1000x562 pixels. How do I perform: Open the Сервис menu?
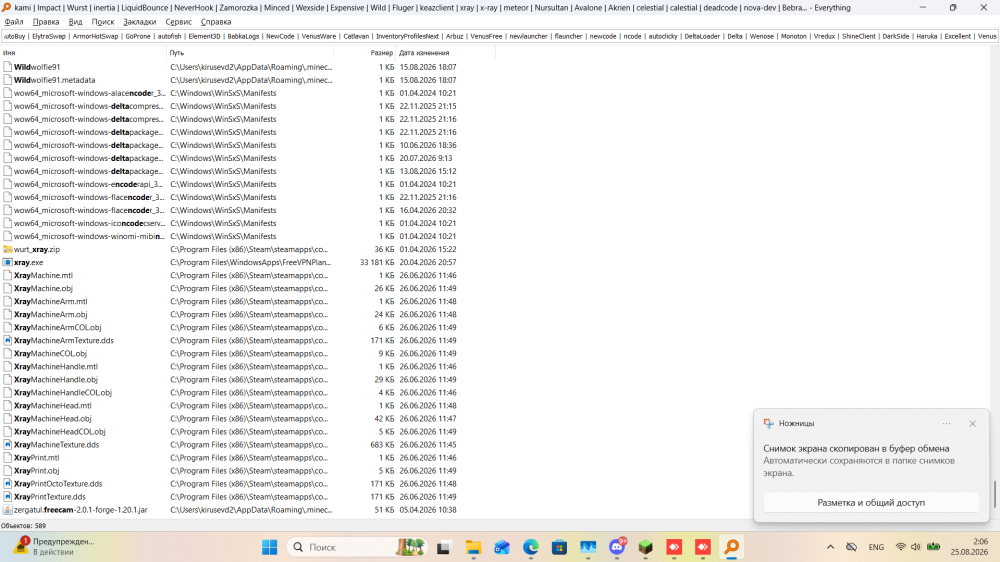pyautogui.click(x=179, y=22)
